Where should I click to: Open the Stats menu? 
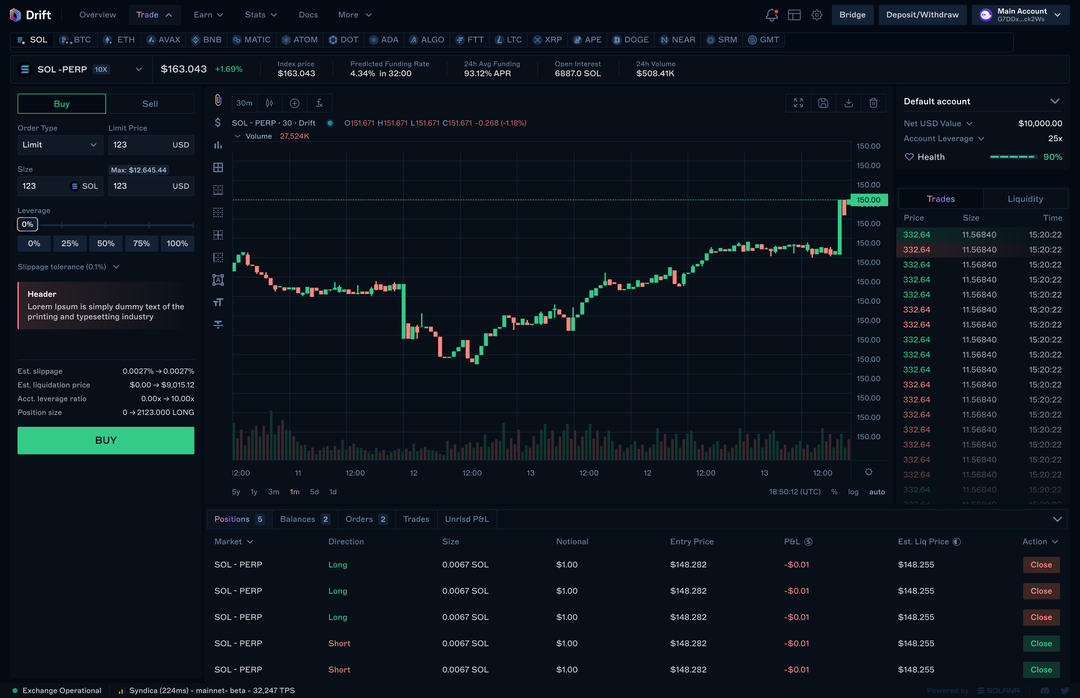[x=260, y=14]
